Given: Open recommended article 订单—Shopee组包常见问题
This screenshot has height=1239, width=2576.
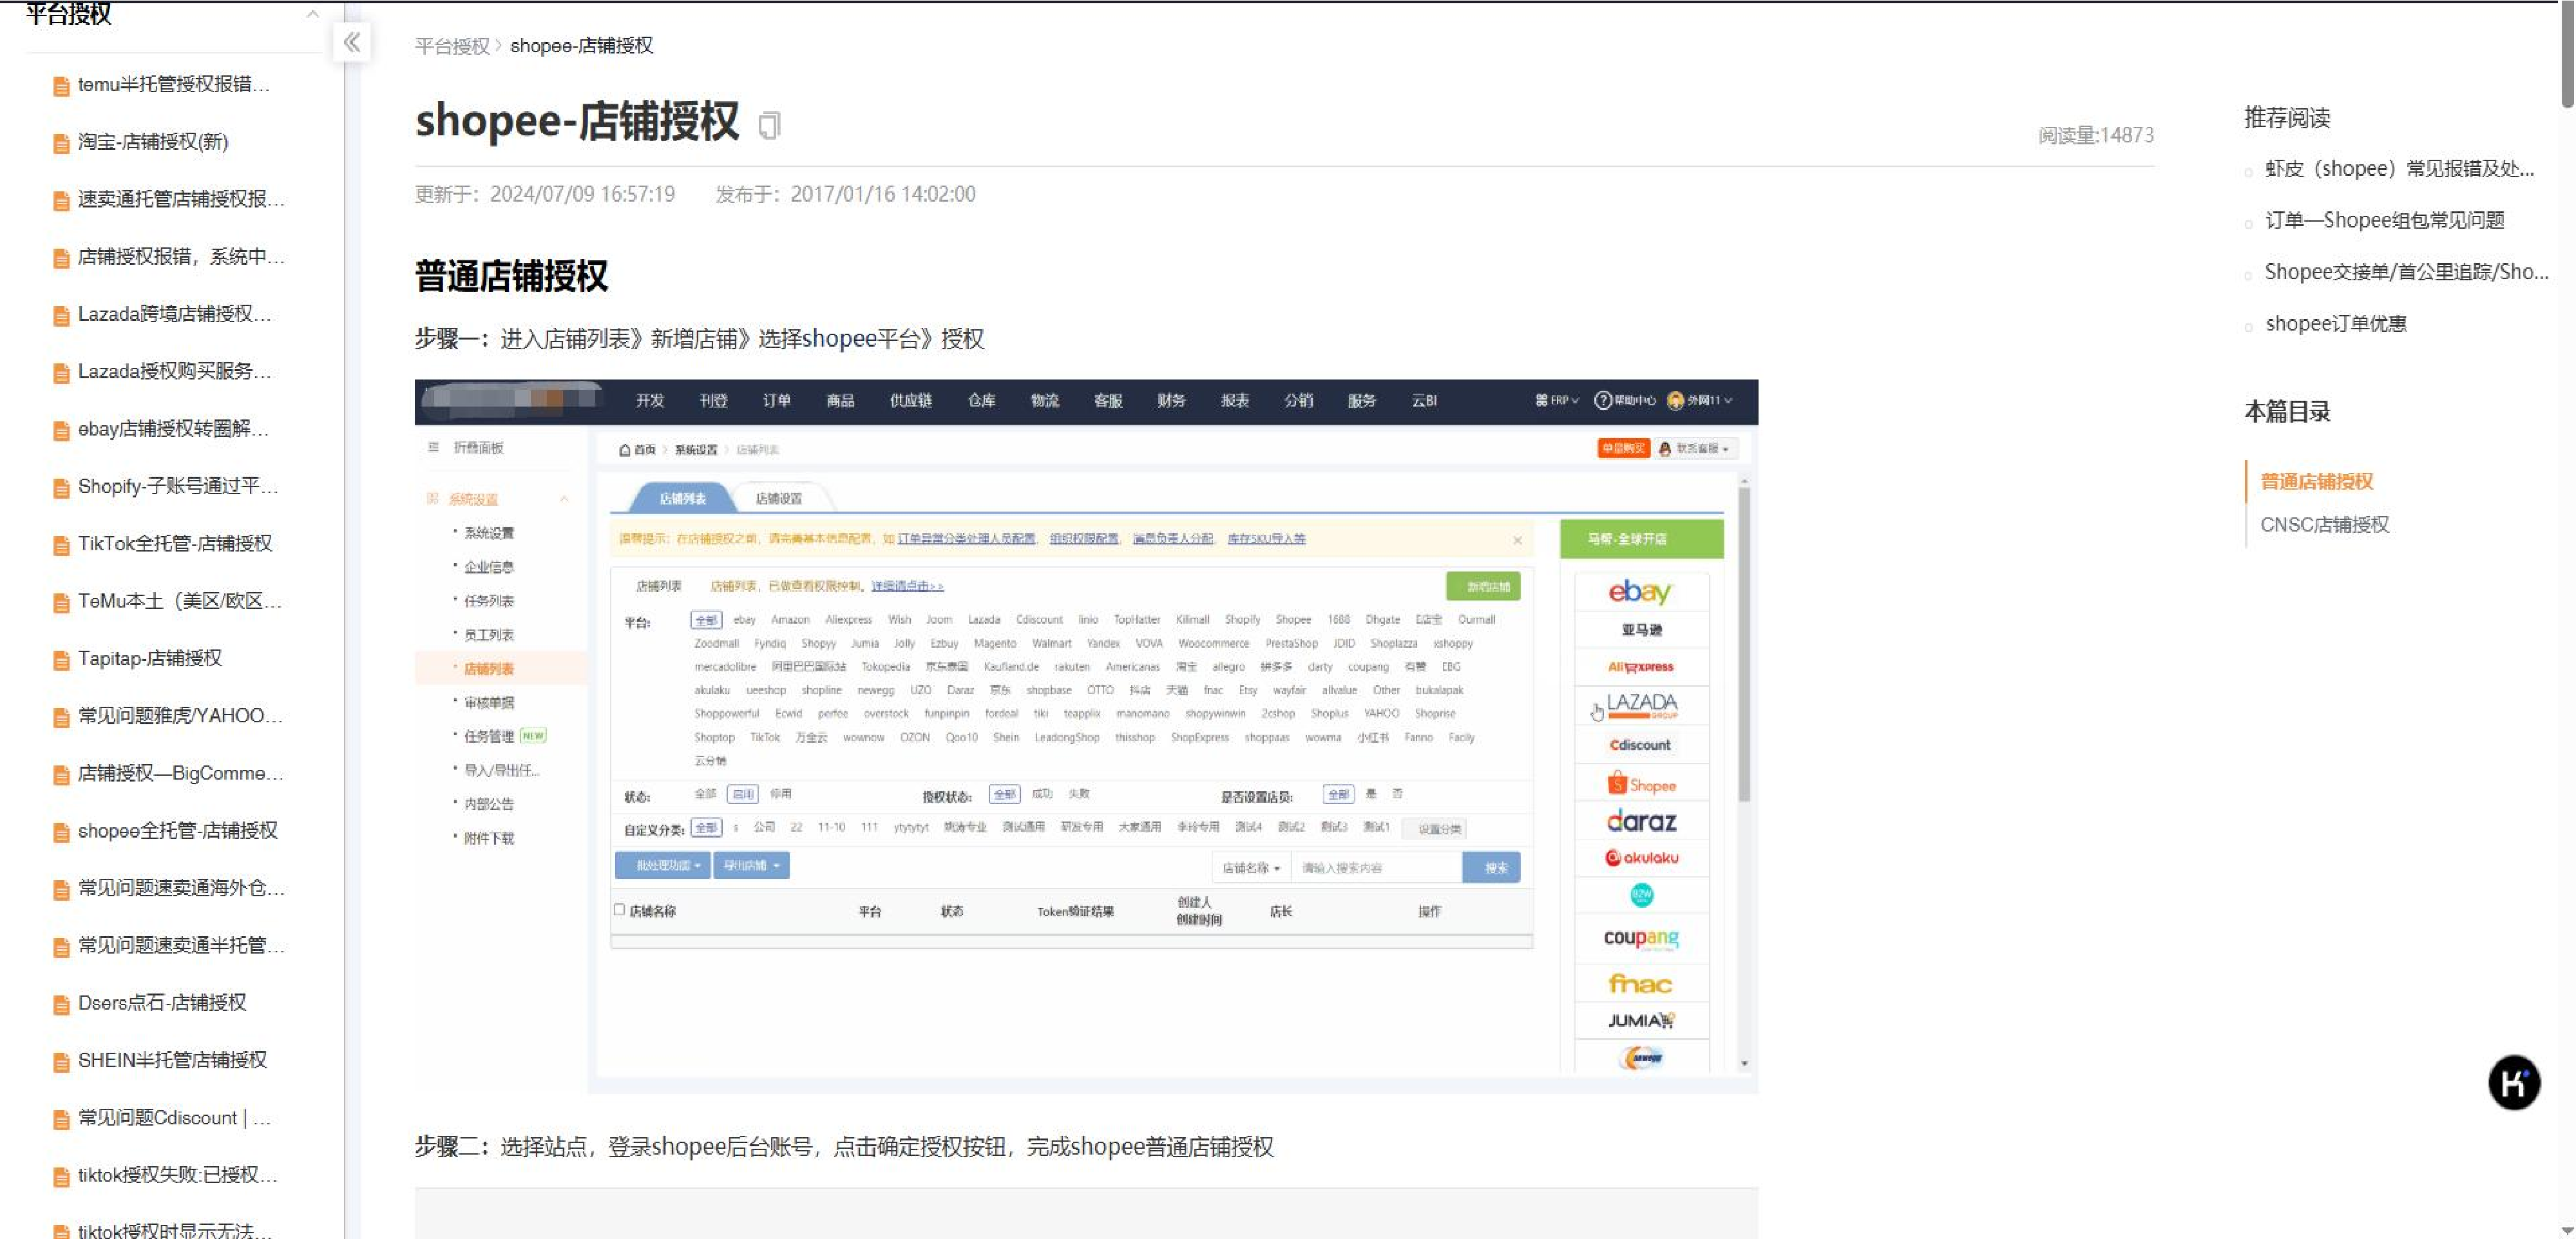Looking at the screenshot, I should tap(2384, 220).
